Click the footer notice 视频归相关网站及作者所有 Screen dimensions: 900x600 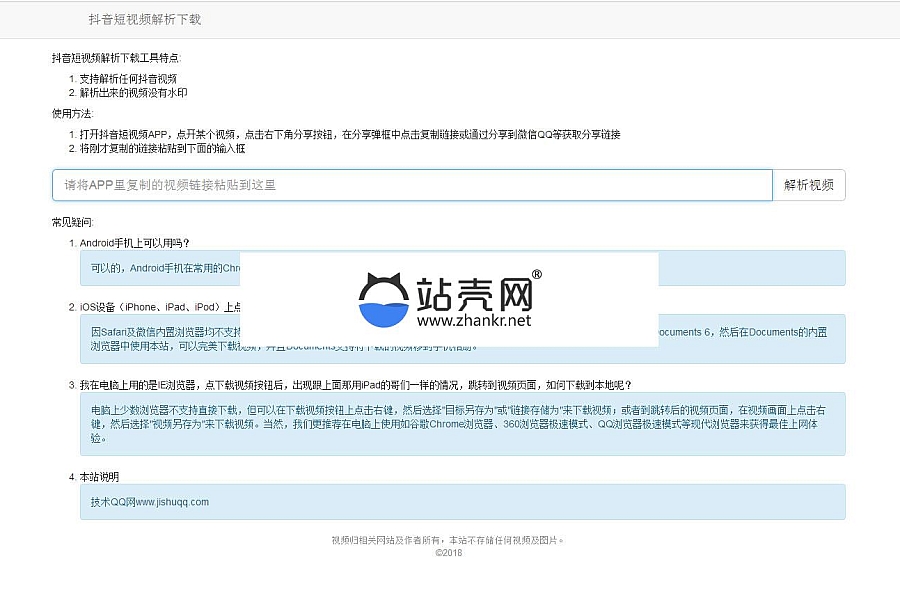click(448, 540)
